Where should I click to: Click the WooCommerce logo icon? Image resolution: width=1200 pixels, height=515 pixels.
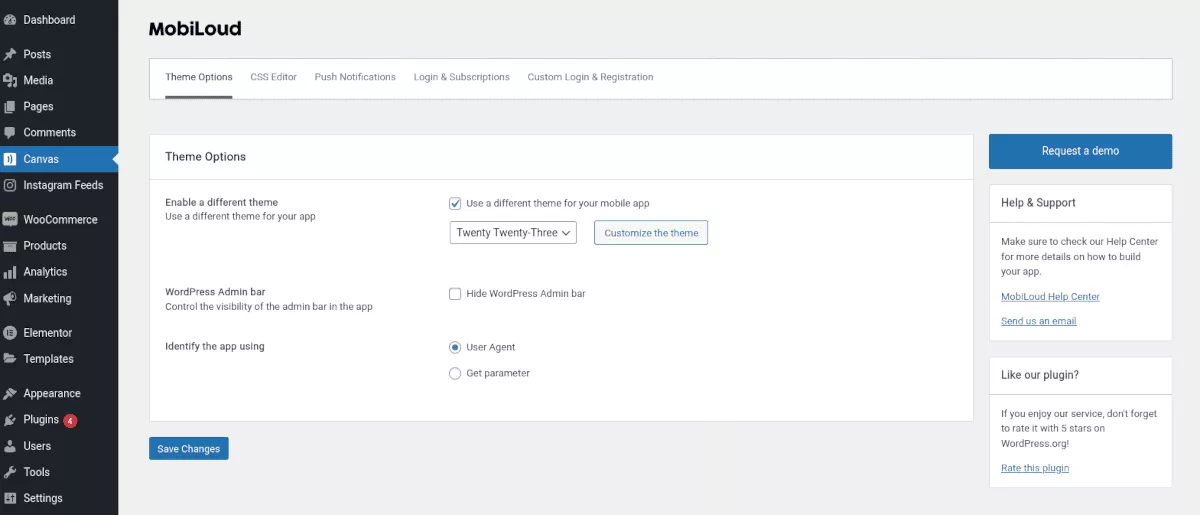pos(10,219)
